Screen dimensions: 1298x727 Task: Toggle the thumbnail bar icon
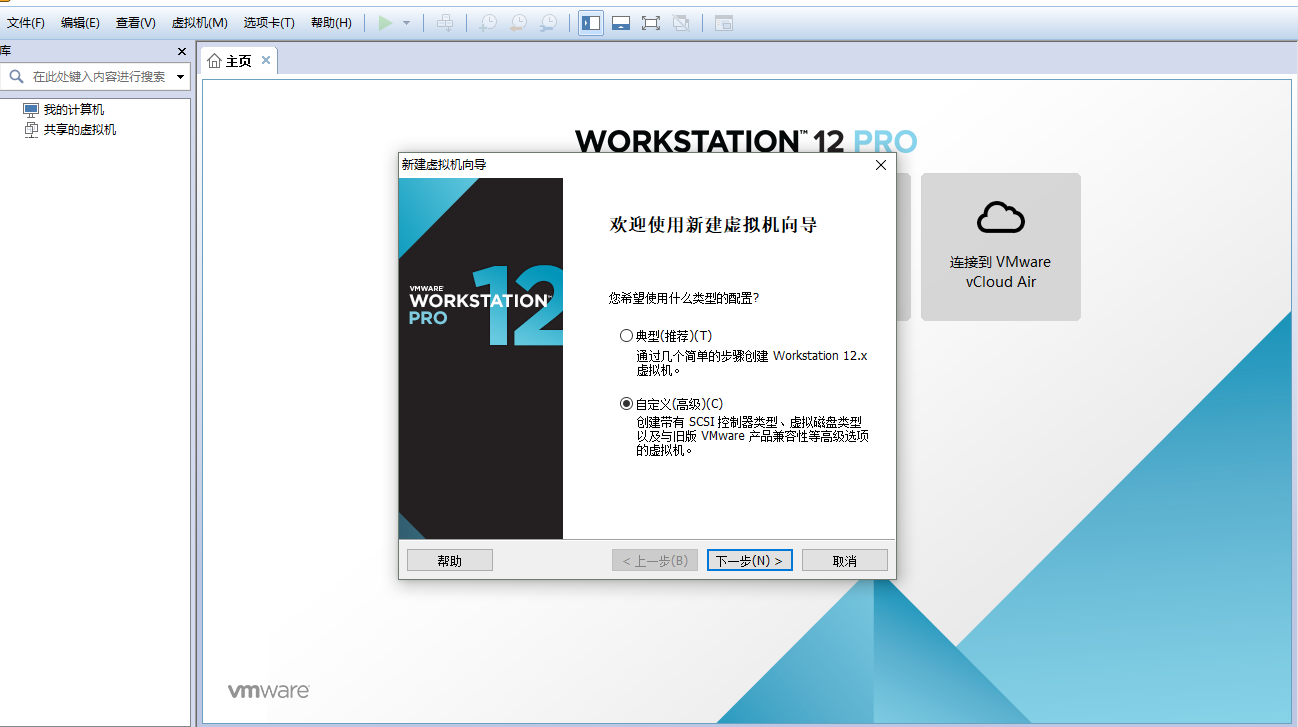click(621, 22)
